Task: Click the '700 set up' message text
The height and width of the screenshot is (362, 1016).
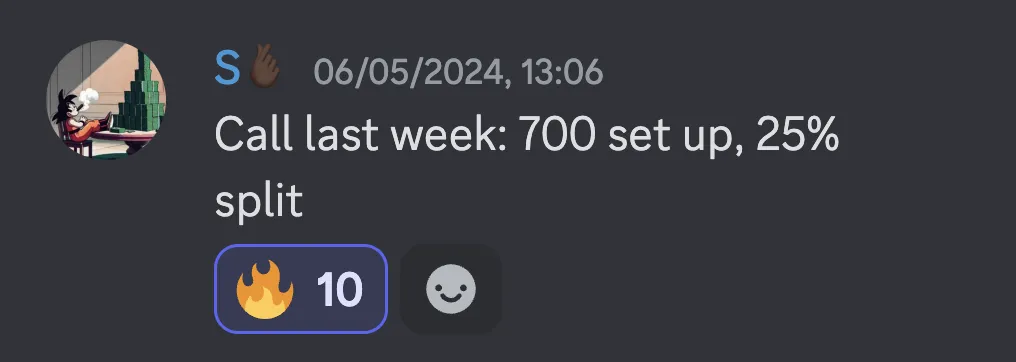Action: pos(632,137)
